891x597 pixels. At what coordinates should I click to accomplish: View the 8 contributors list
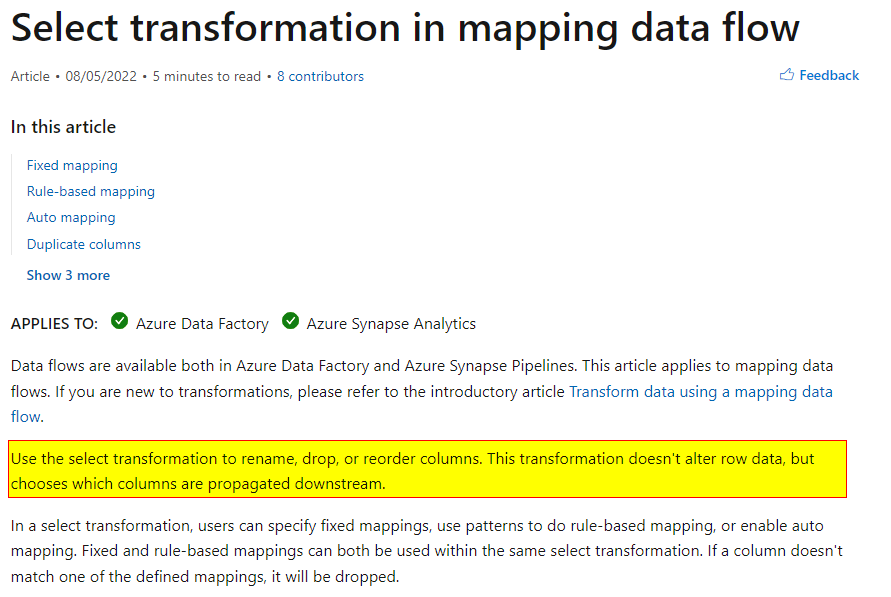click(x=320, y=76)
